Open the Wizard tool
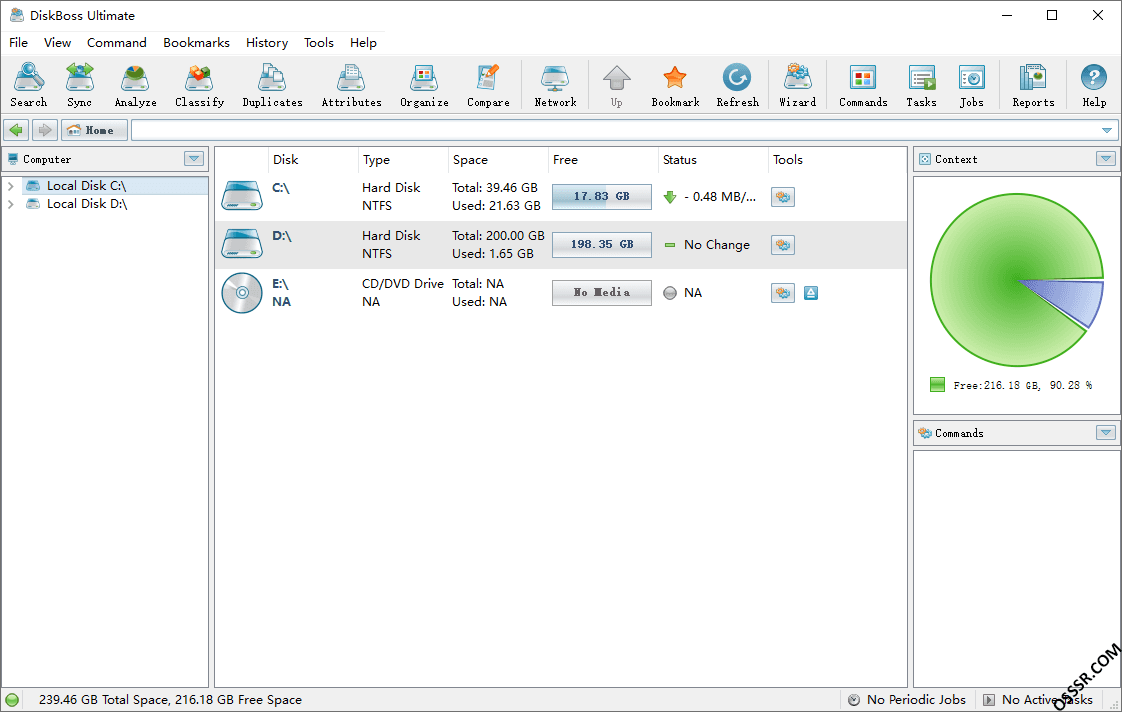The width and height of the screenshot is (1122, 712). click(x=797, y=84)
